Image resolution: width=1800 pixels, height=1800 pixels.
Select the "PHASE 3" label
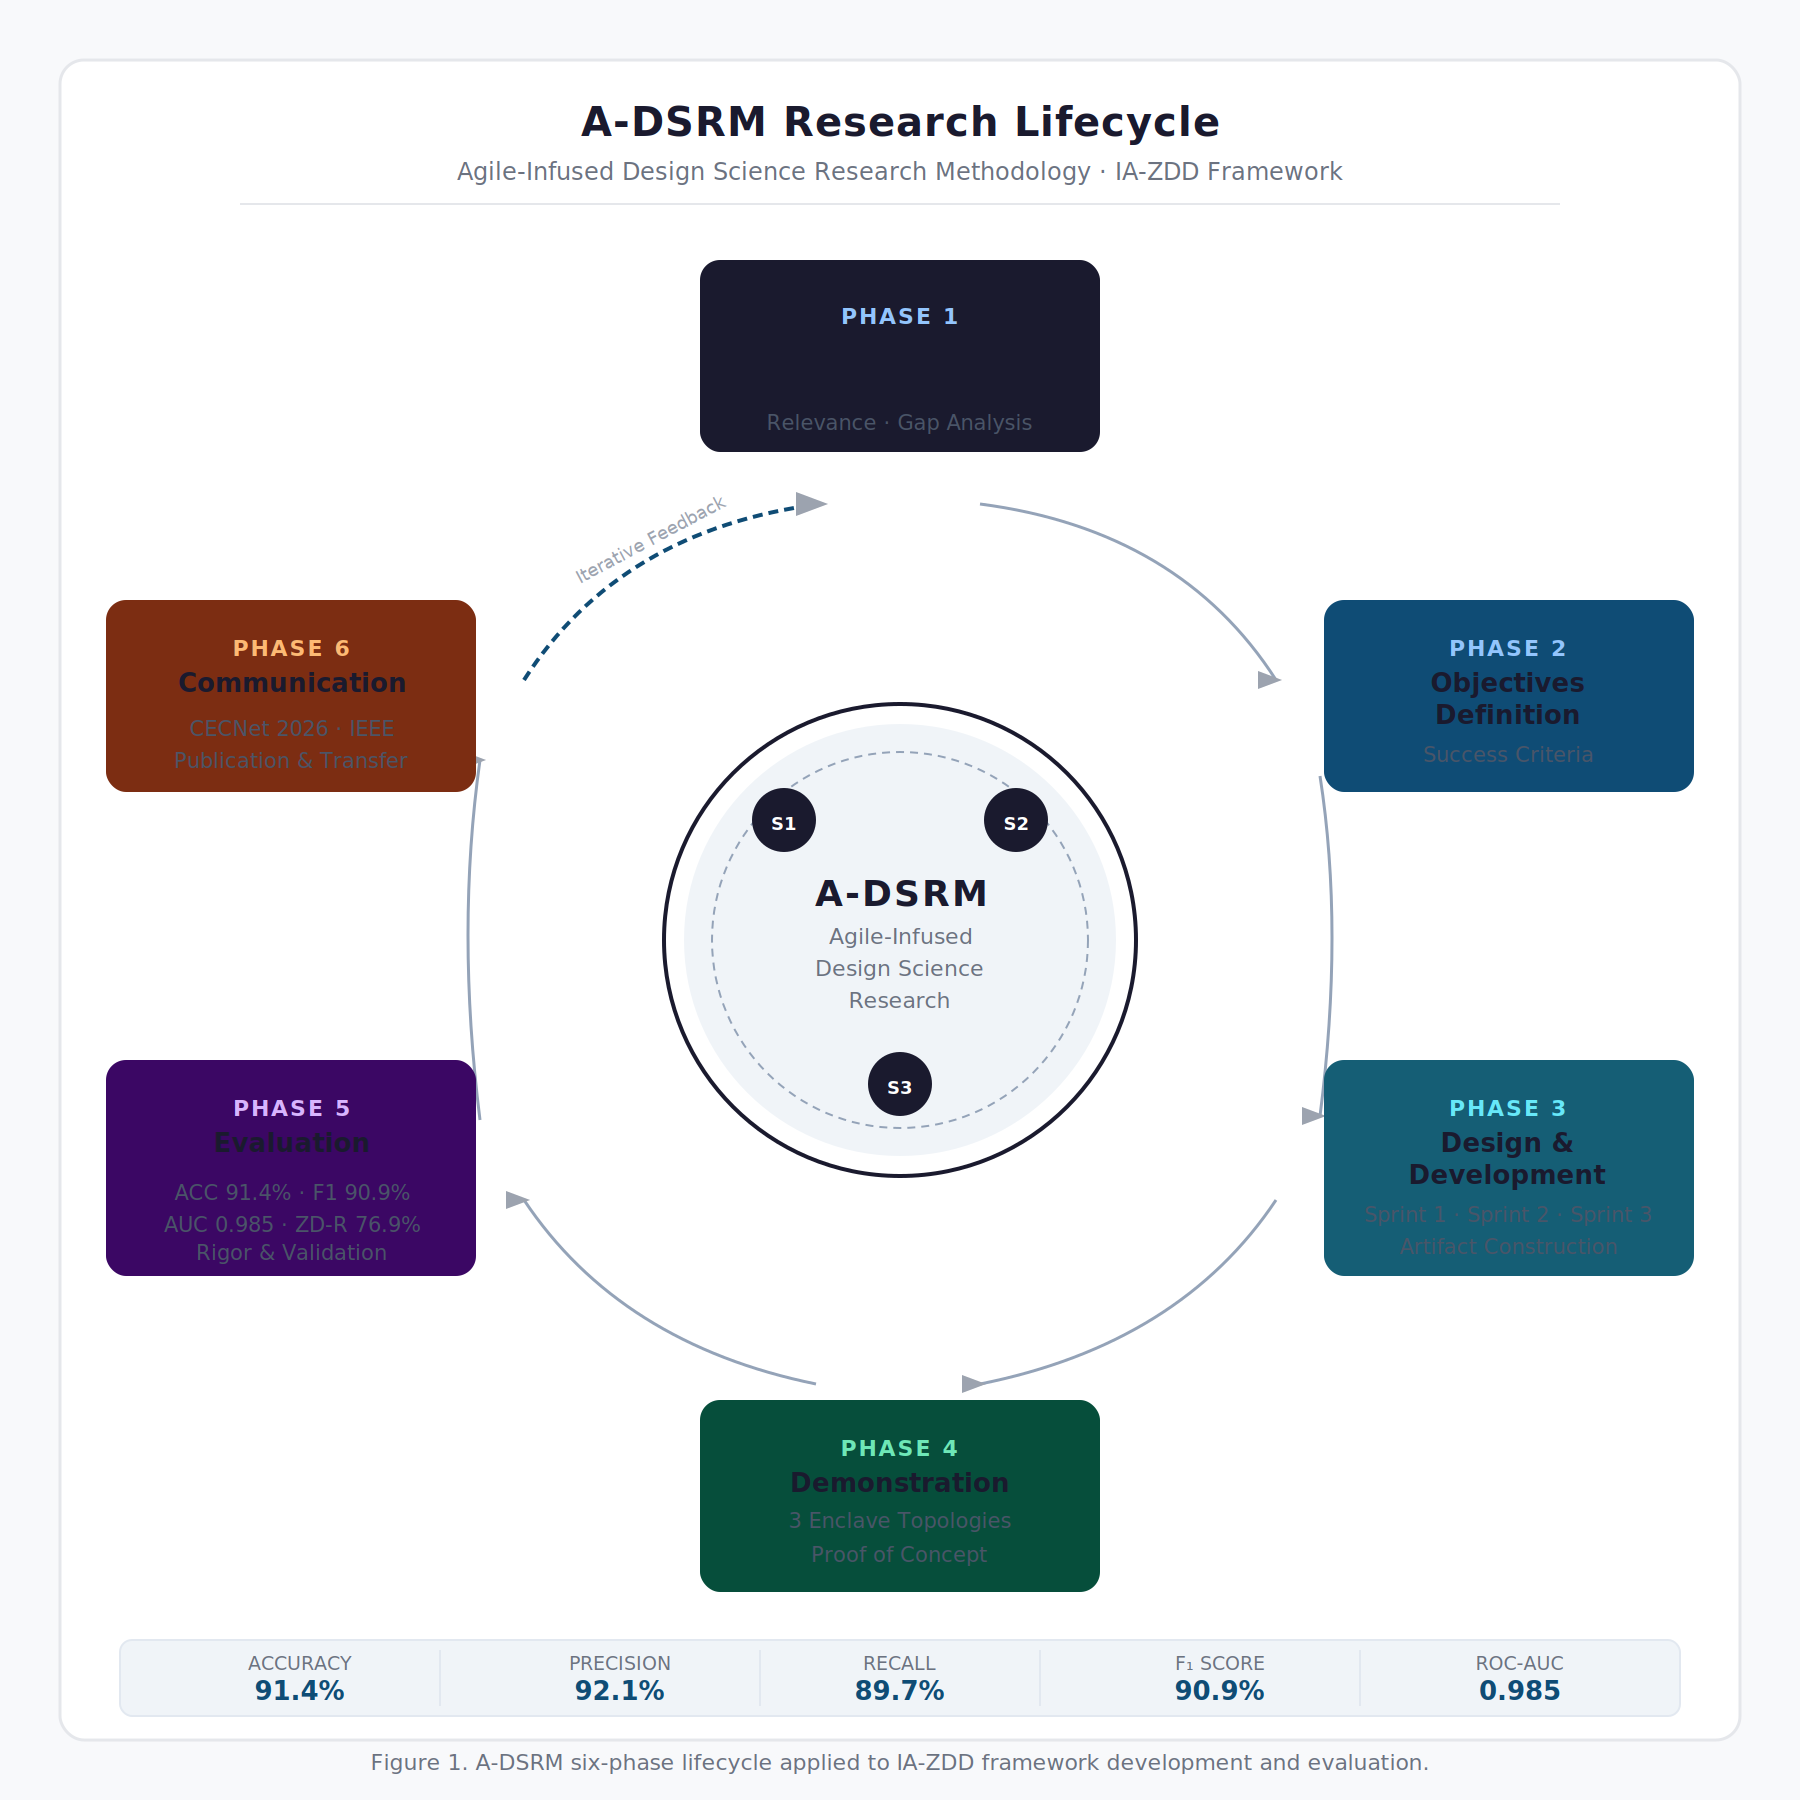click(1508, 1109)
